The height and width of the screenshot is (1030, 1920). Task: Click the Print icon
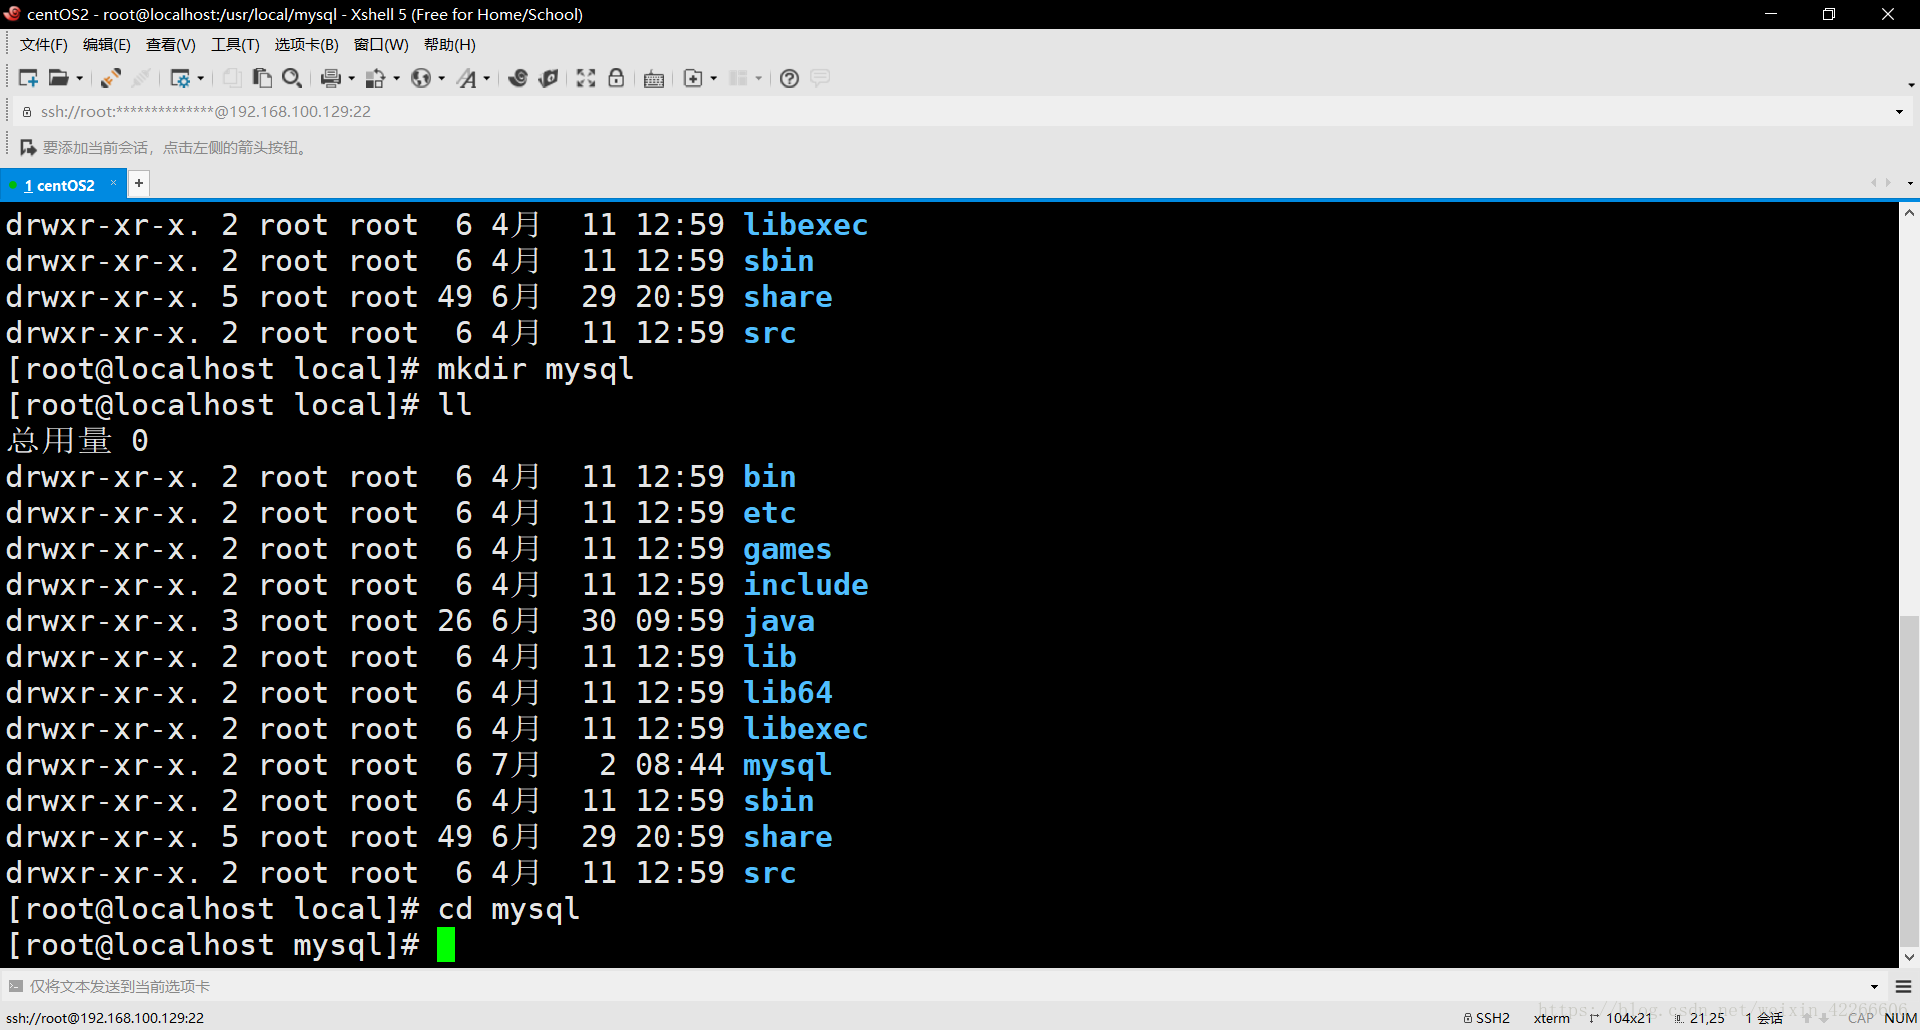(x=331, y=78)
